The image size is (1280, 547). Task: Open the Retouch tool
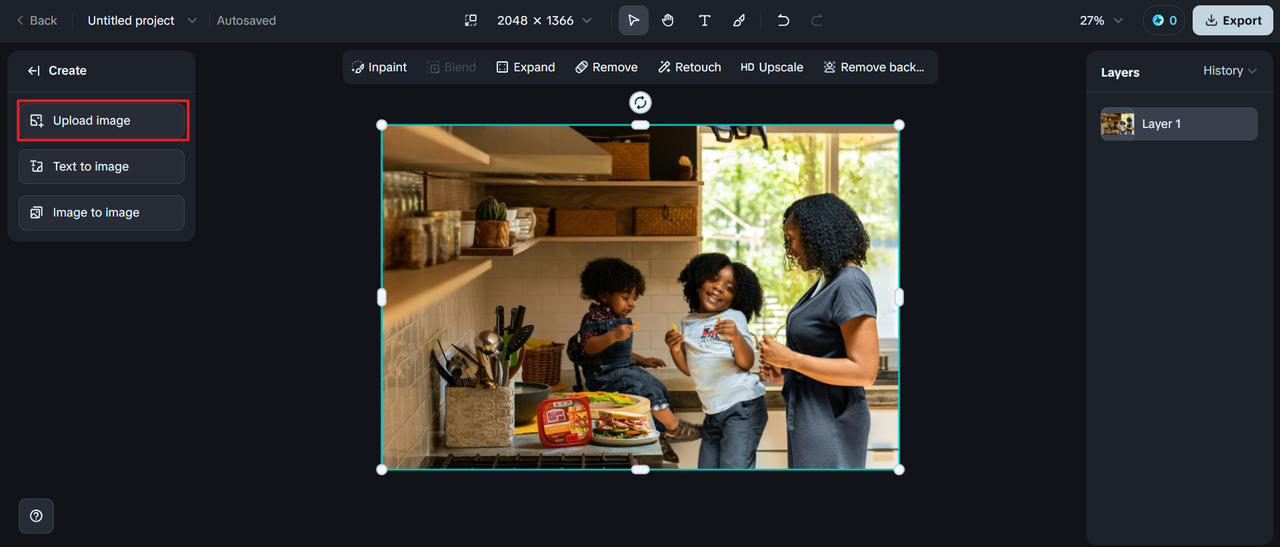pyautogui.click(x=689, y=67)
